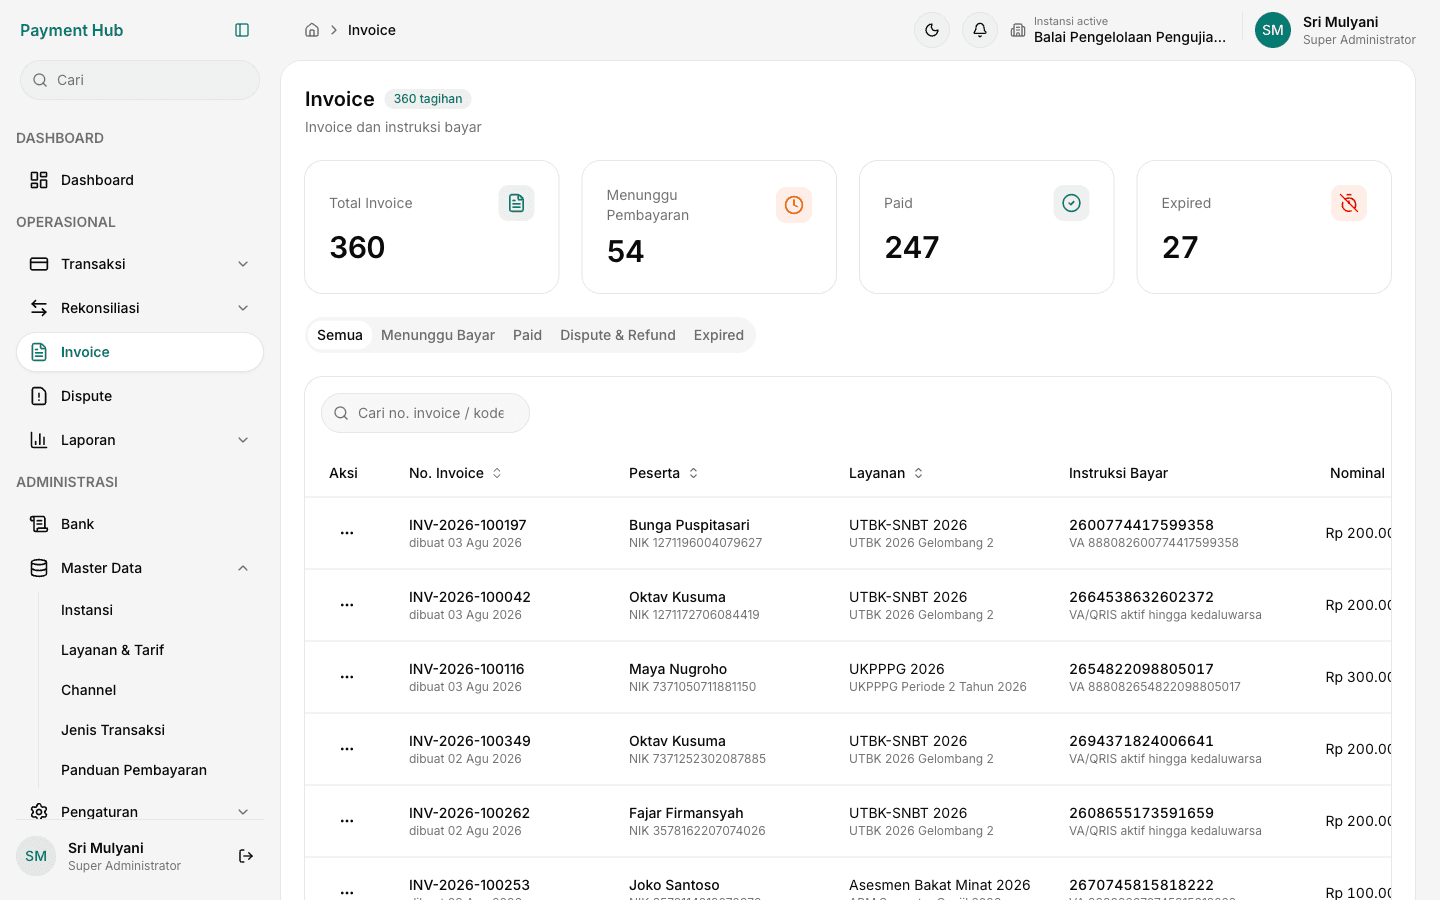This screenshot has width=1440, height=900.
Task: Open SM avatar in top bar
Action: click(1273, 30)
